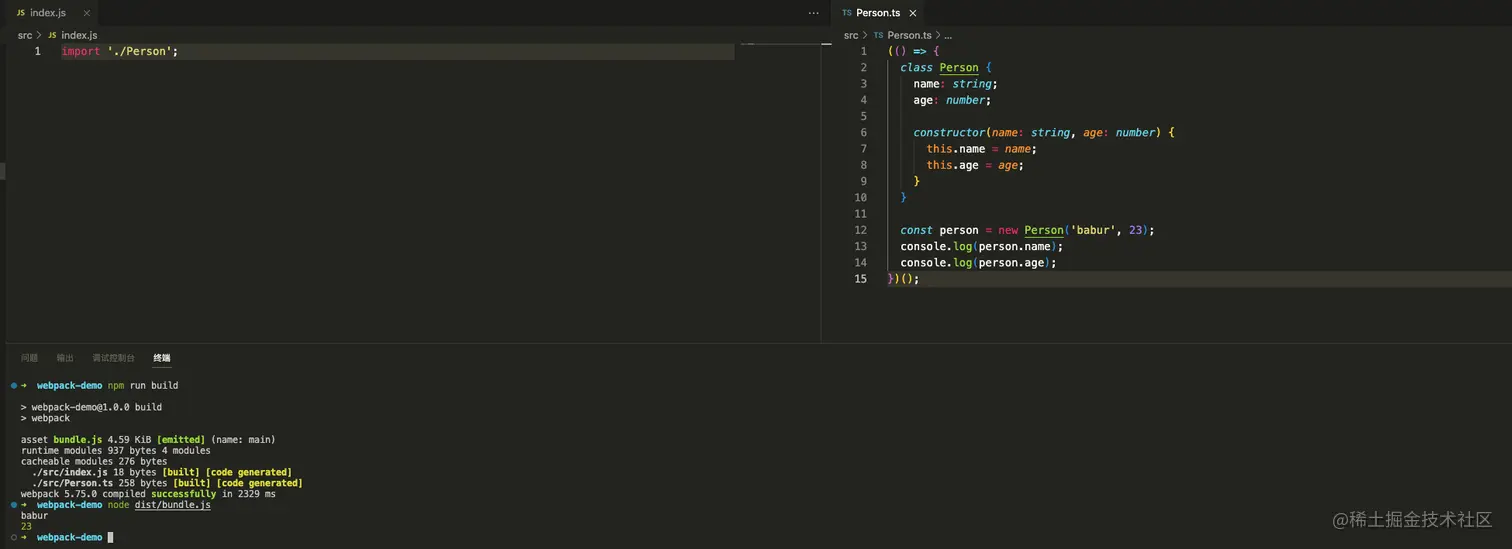Click the src breadcrumb above Person.ts
The image size is (1512, 549).
851,35
